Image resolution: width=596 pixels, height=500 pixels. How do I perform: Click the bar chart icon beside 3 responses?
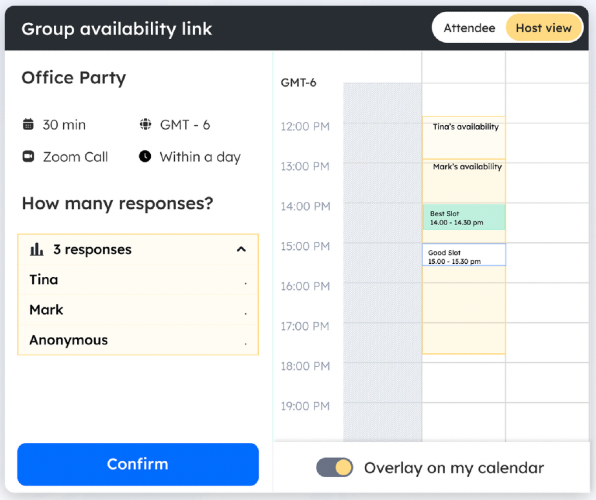click(36, 249)
